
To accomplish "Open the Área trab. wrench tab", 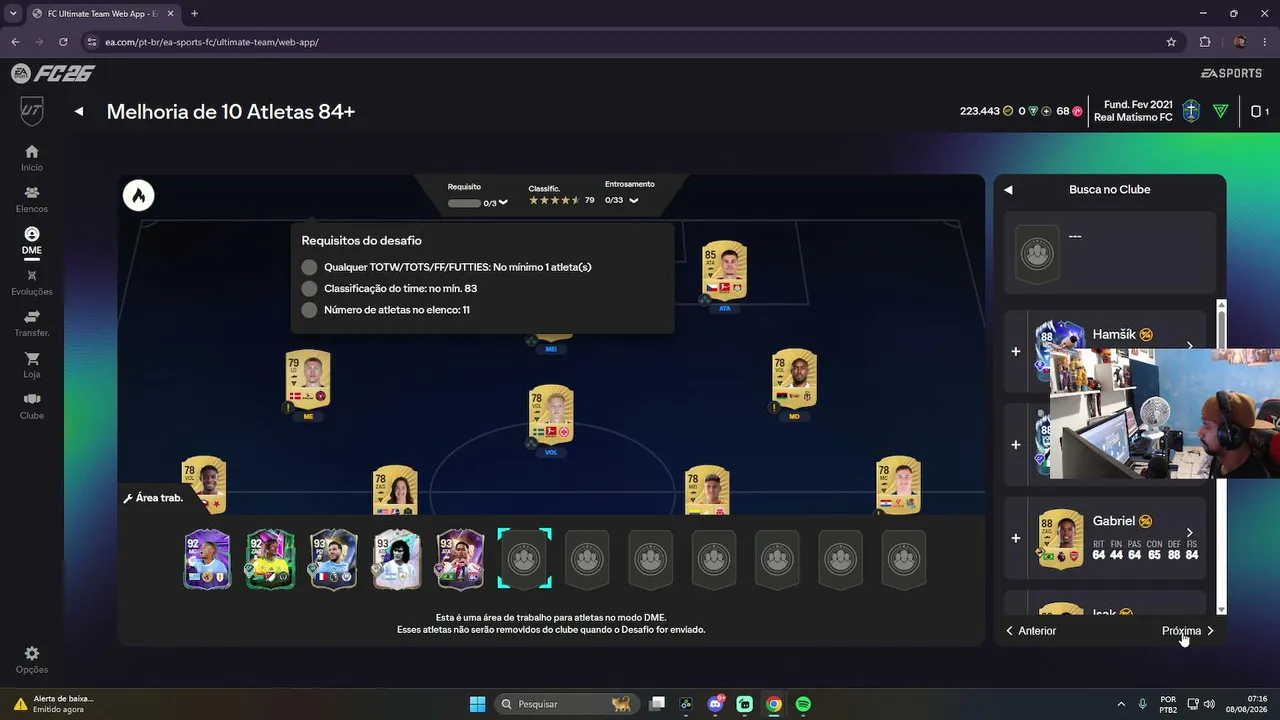I will (x=153, y=498).
